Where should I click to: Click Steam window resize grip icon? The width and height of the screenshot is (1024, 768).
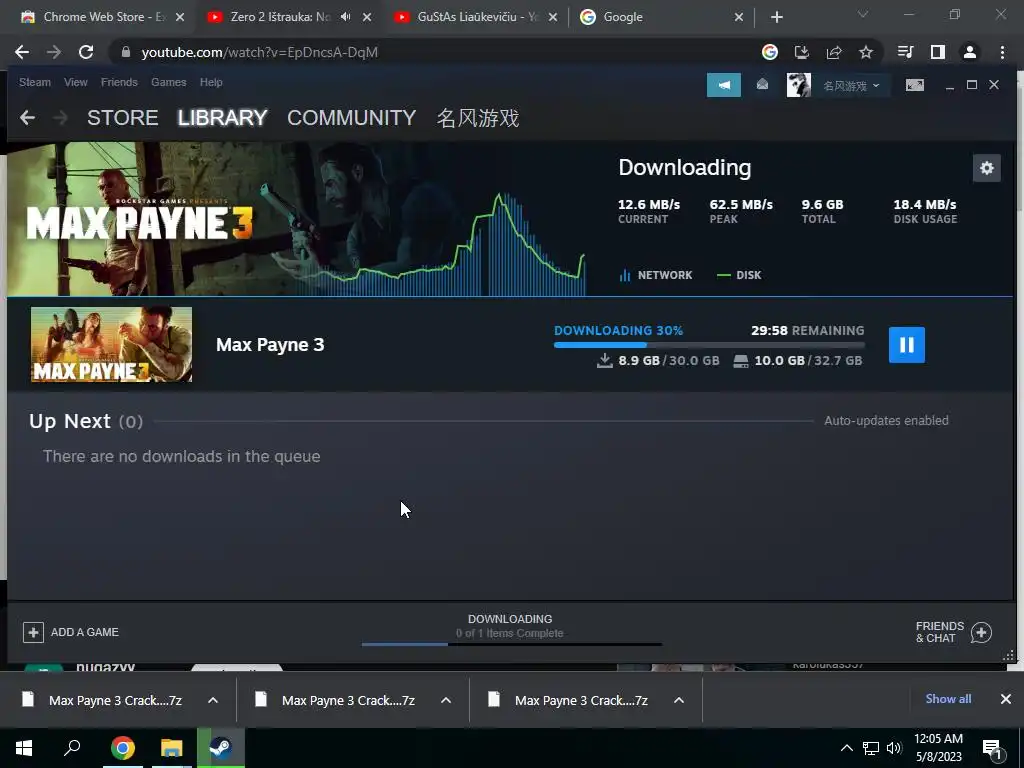(1008, 655)
